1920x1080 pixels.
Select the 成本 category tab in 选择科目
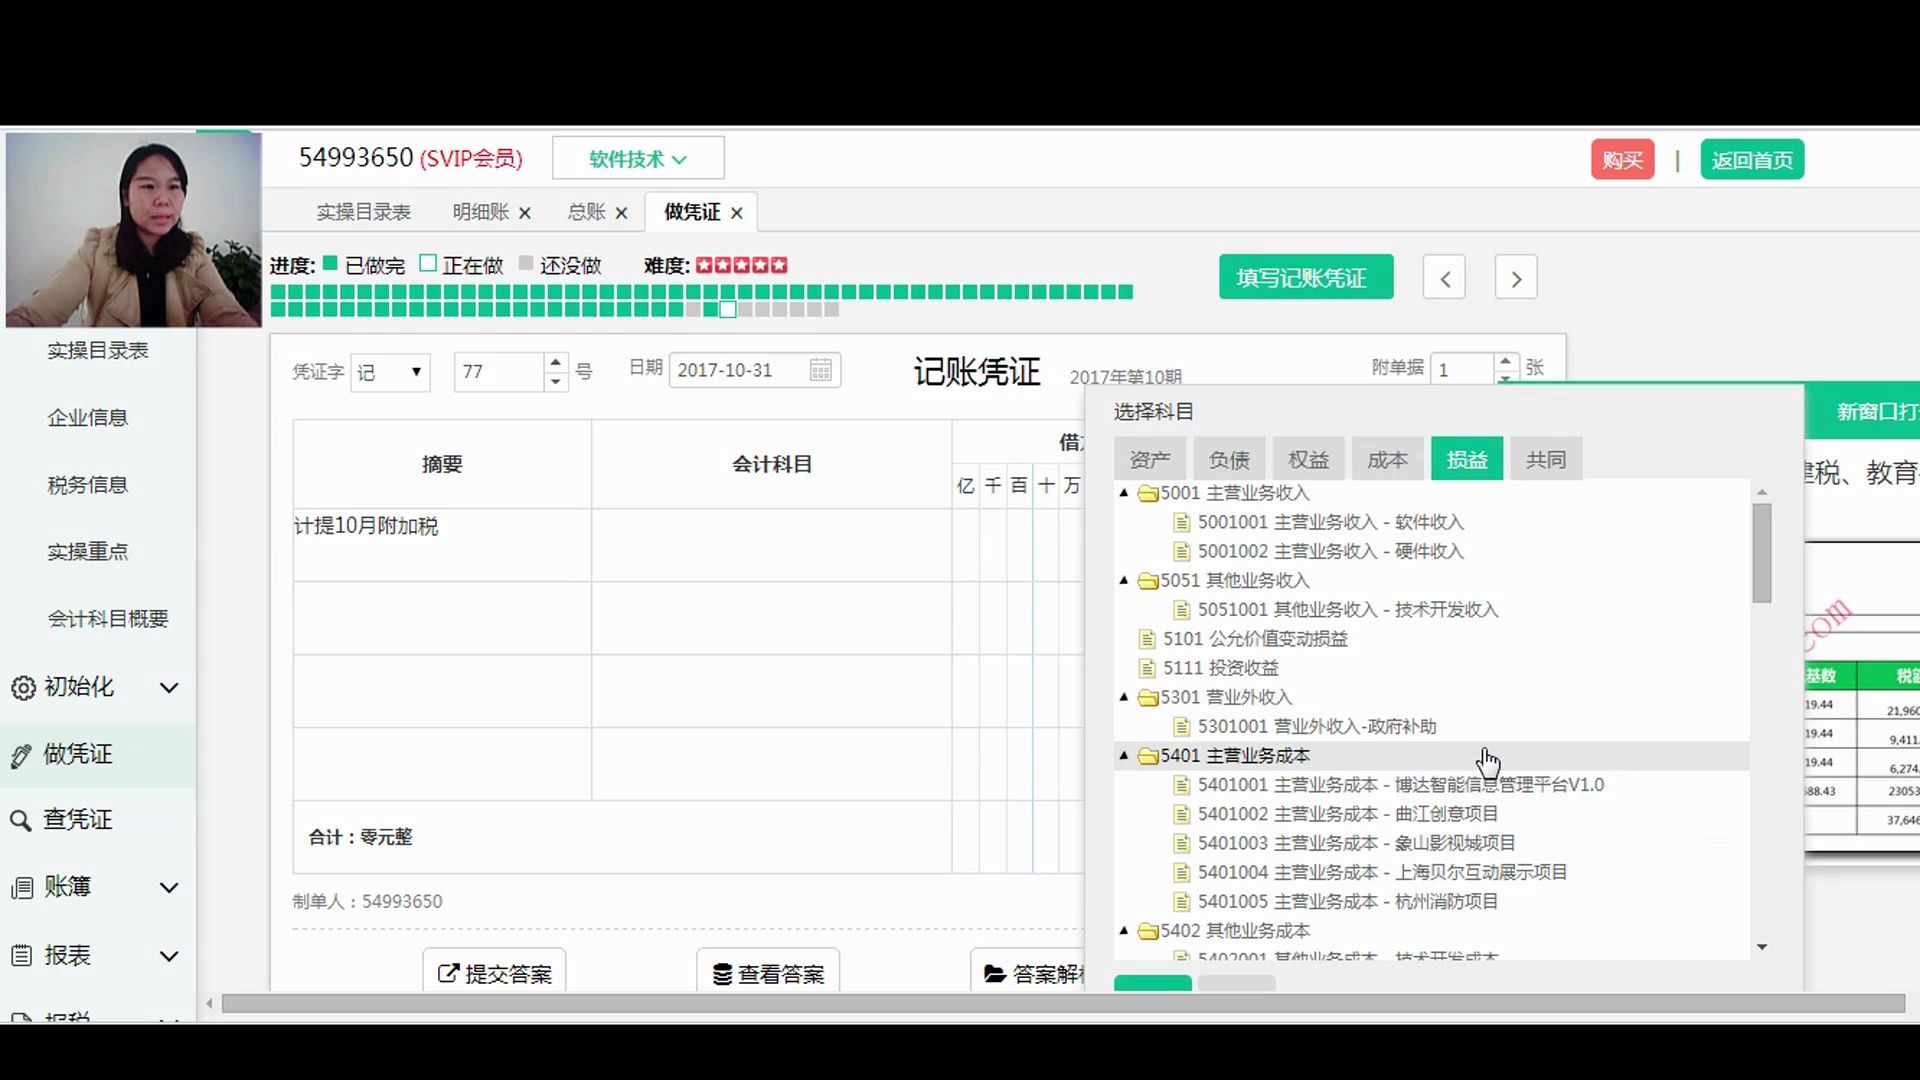1387,458
